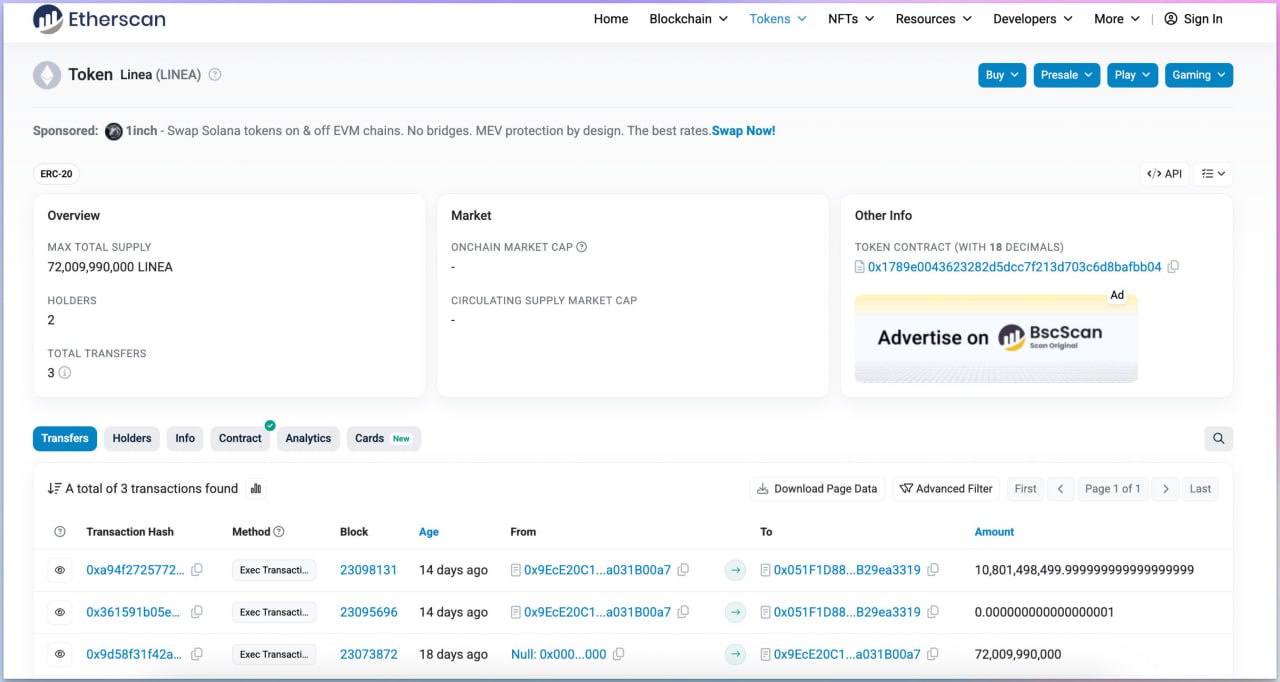Switch to the Holders tab
The height and width of the screenshot is (682, 1280).
132,438
